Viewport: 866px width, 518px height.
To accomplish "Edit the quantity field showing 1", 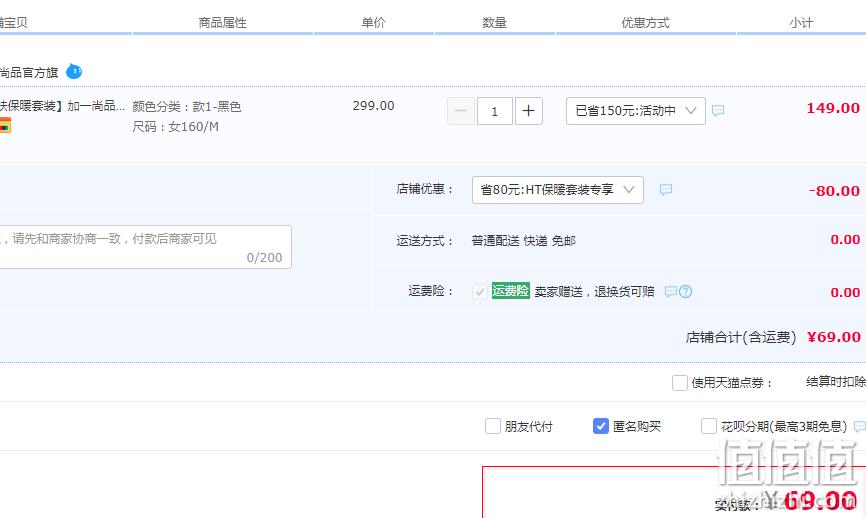I will (495, 111).
